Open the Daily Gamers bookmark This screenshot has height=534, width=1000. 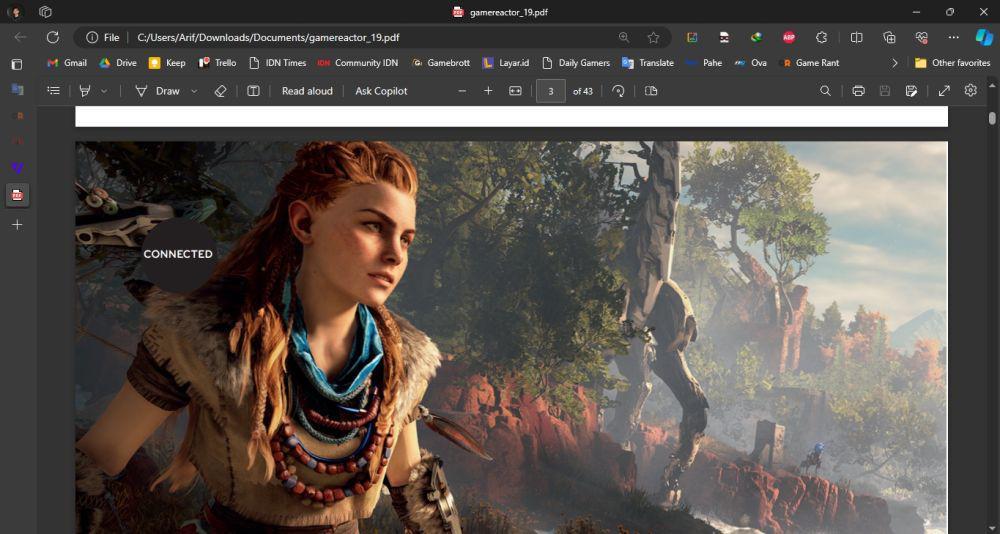(576, 63)
